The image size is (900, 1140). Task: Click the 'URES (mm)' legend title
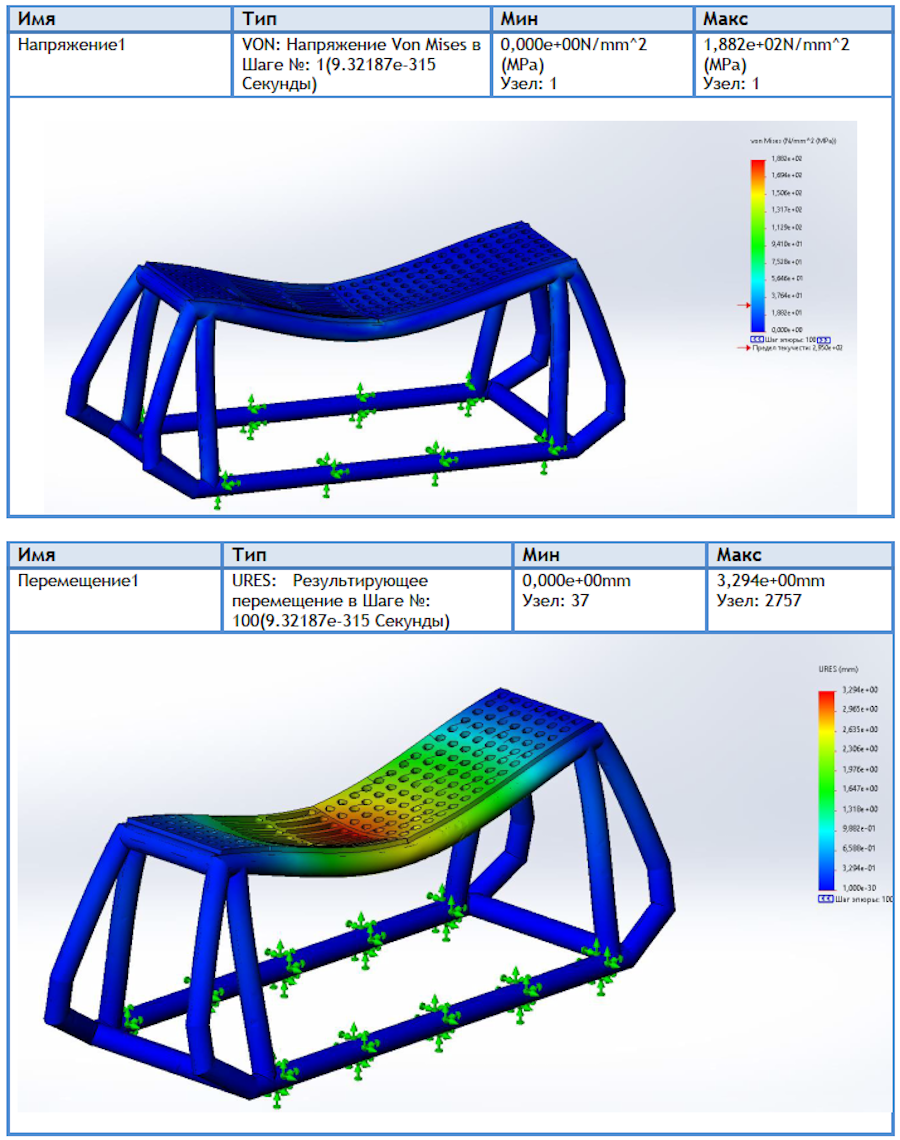[838, 669]
